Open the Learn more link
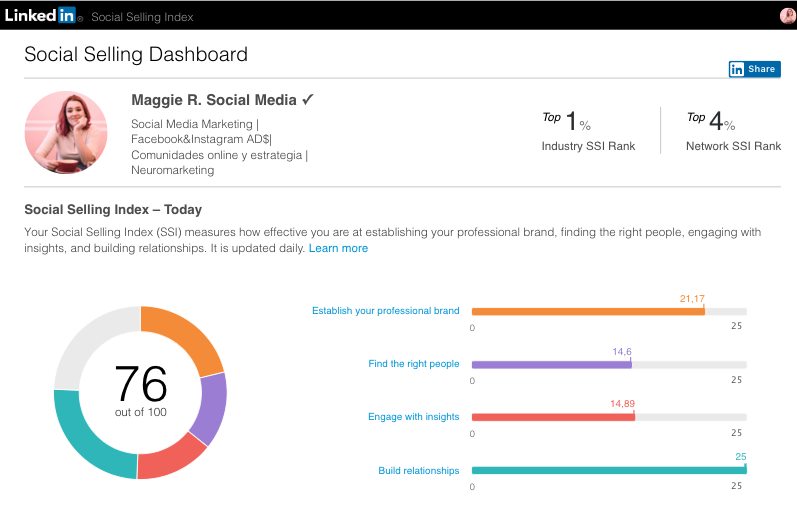The image size is (797, 515). tap(338, 248)
